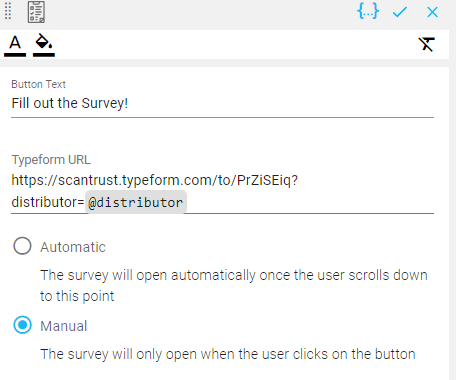Select the Manual radio button
The height and width of the screenshot is (380, 458).
pos(22,325)
